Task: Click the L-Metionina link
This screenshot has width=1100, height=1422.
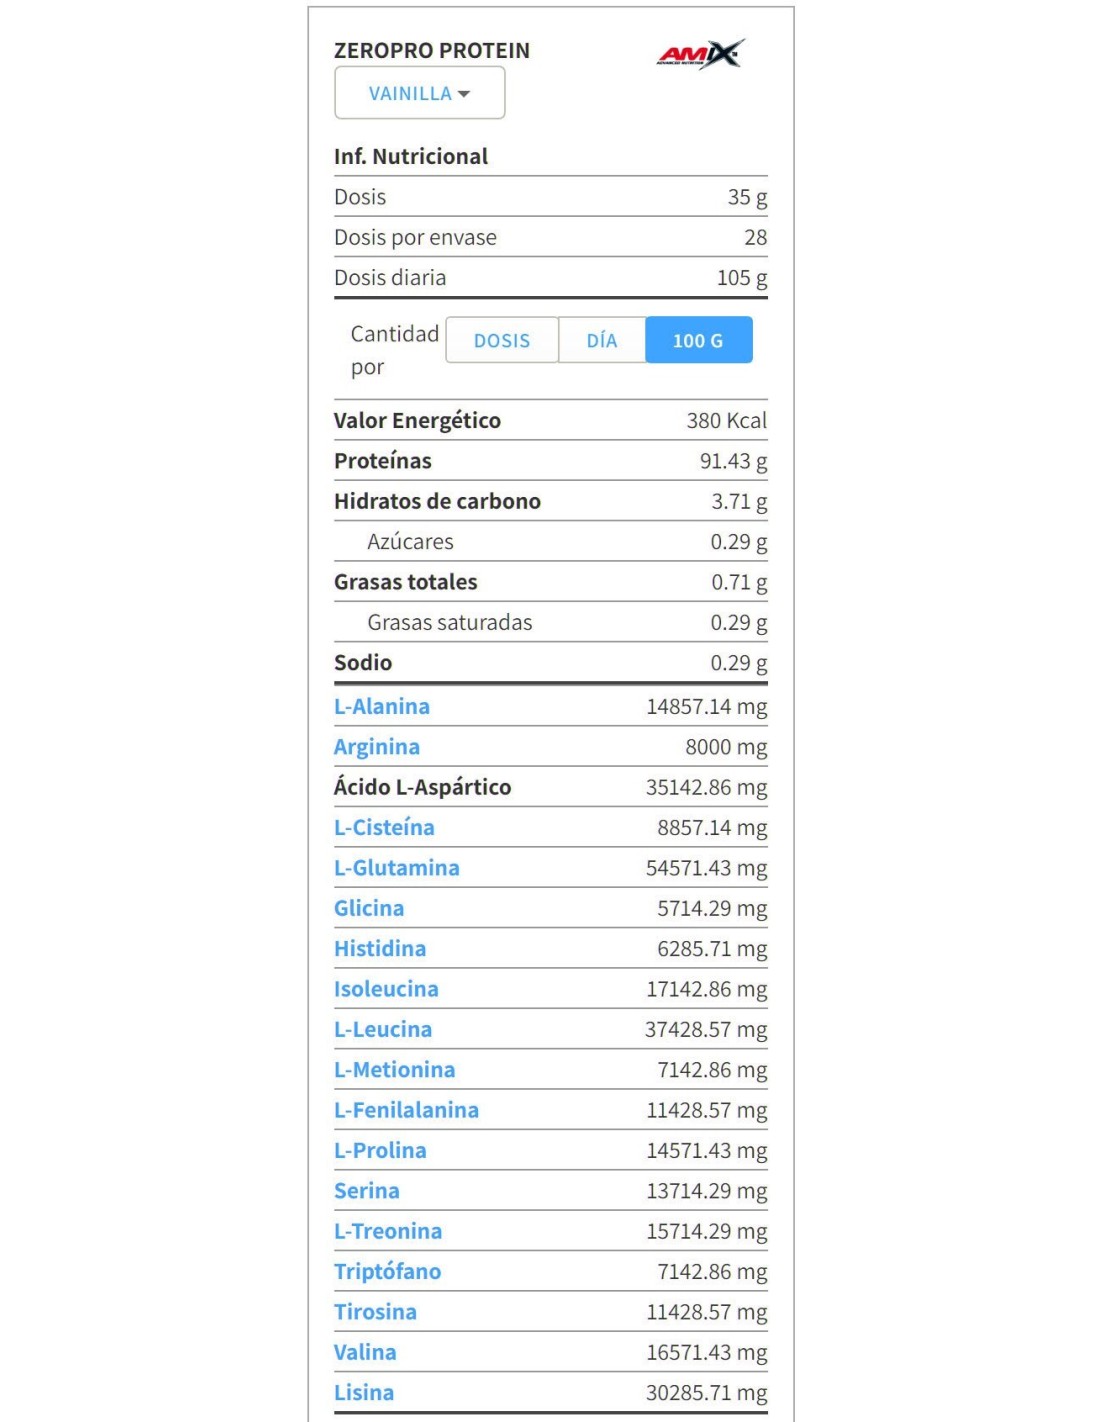Action: [x=395, y=1069]
